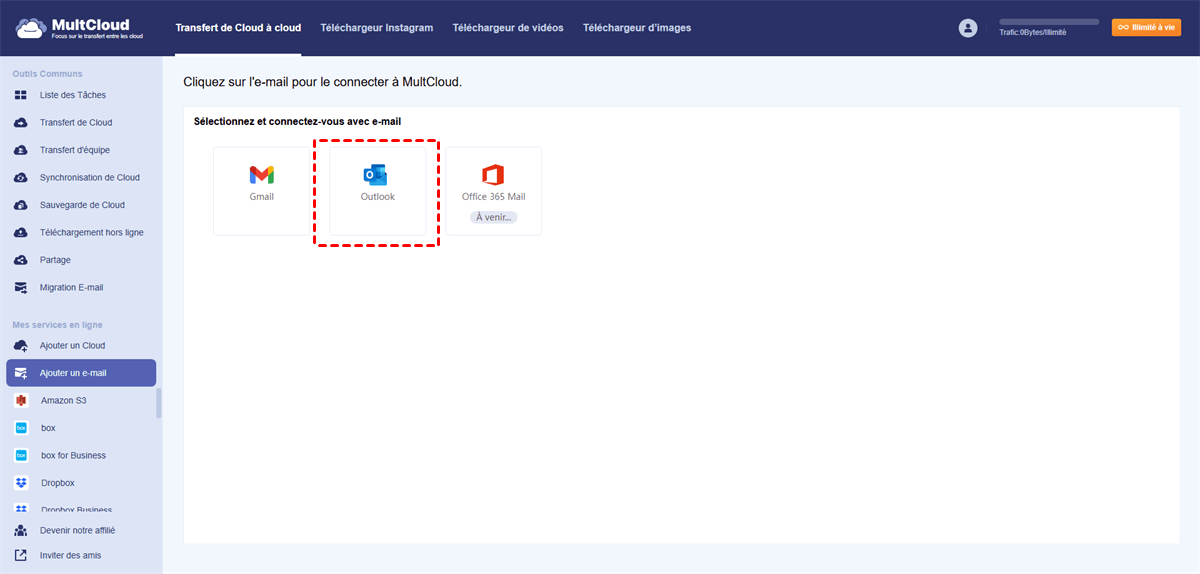Image resolution: width=1200 pixels, height=574 pixels.
Task: Click the box service icon
Action: 21,428
